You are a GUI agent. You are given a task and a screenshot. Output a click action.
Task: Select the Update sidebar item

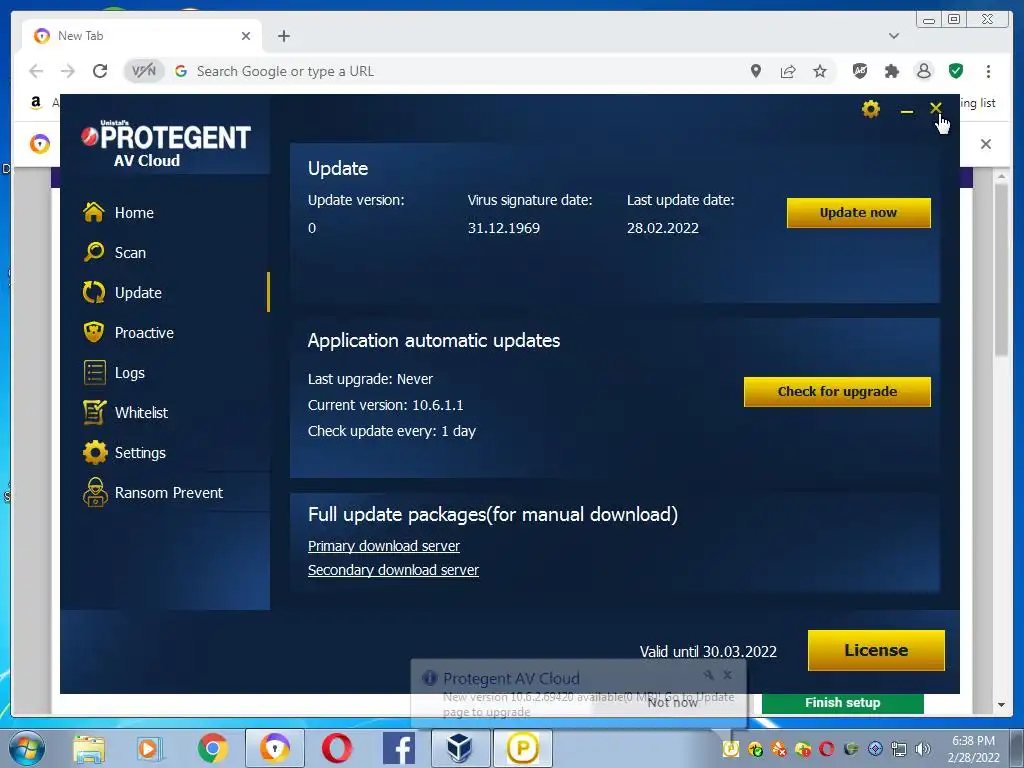tap(123, 293)
